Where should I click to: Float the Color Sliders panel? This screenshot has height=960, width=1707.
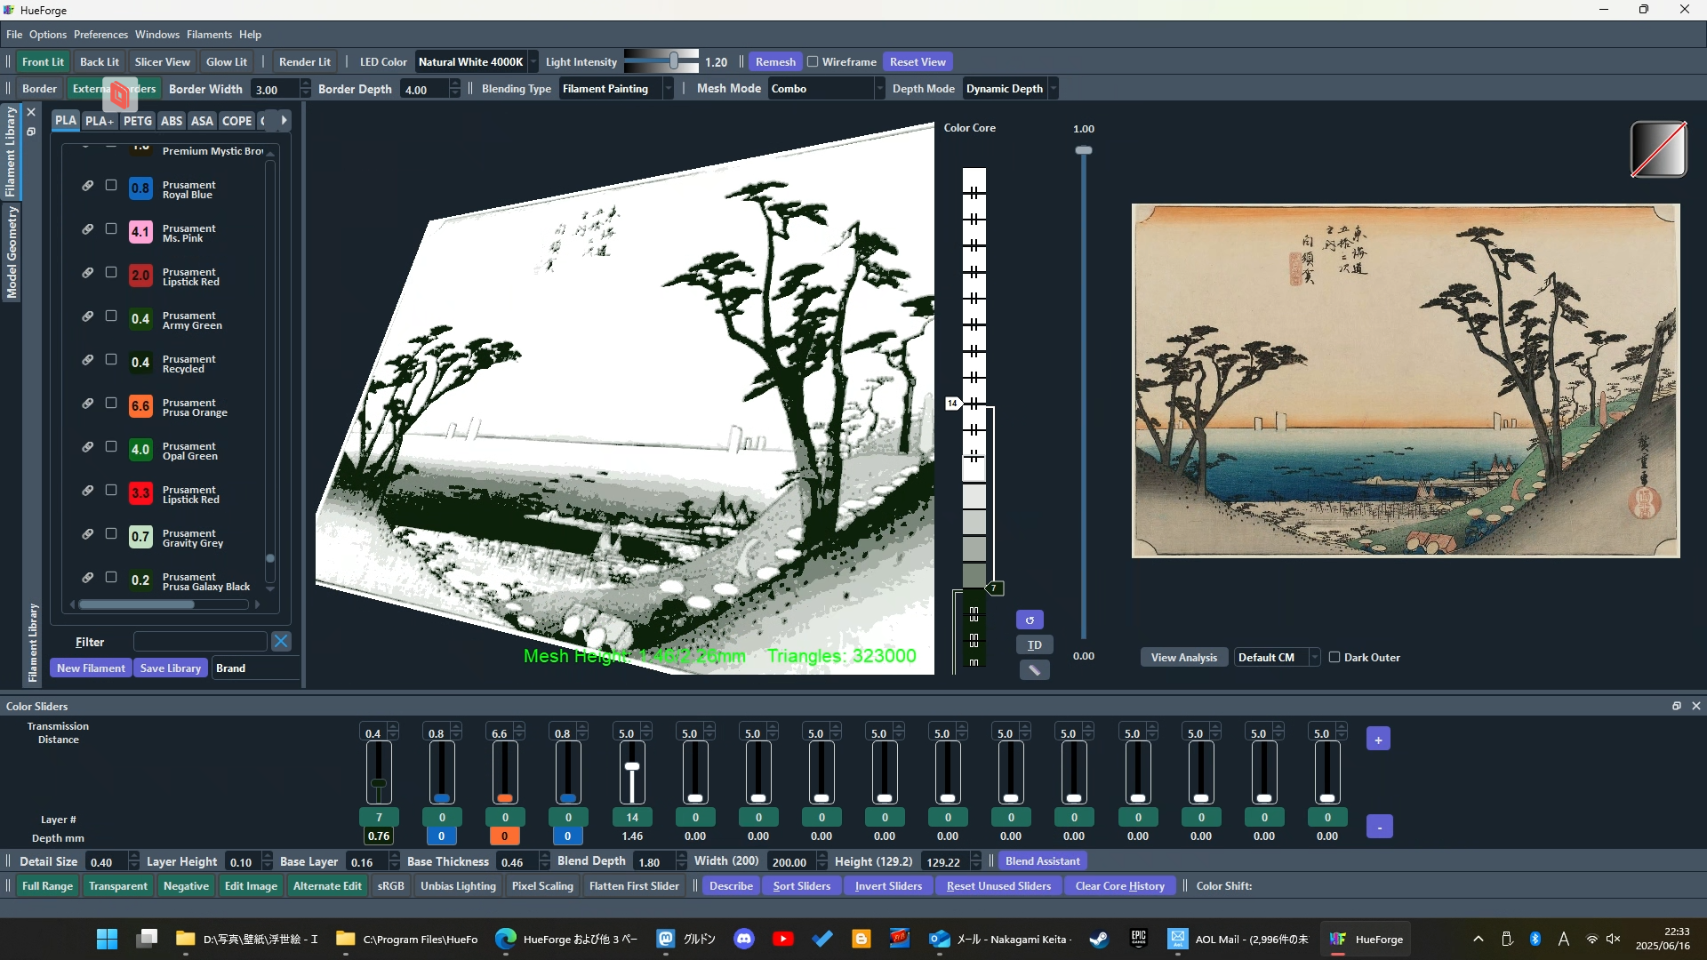point(1677,706)
